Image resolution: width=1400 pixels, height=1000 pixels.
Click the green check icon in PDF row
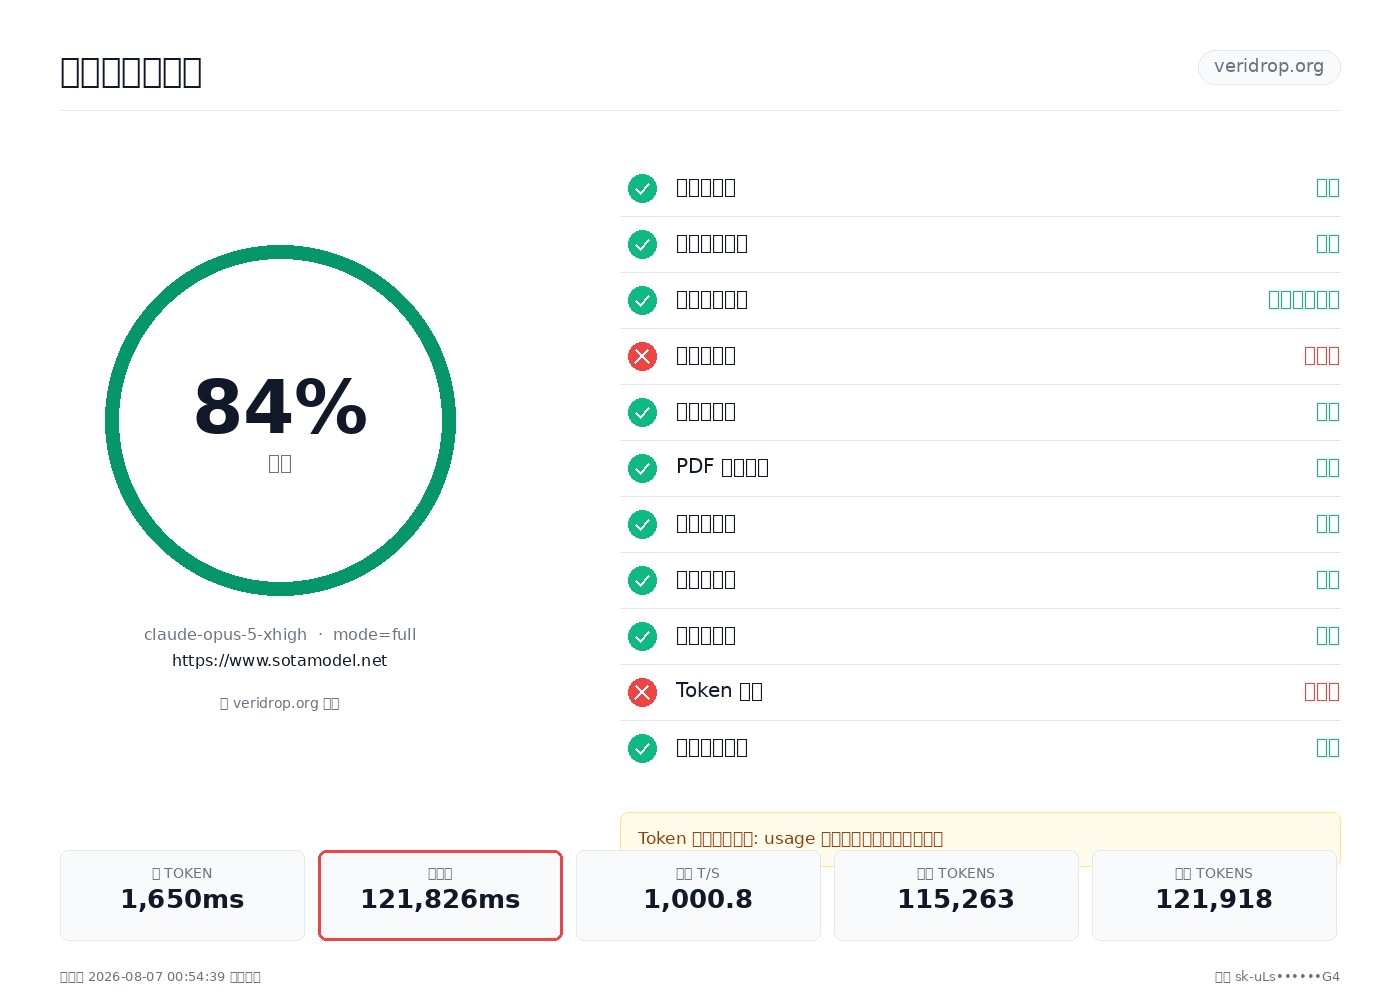coord(642,468)
